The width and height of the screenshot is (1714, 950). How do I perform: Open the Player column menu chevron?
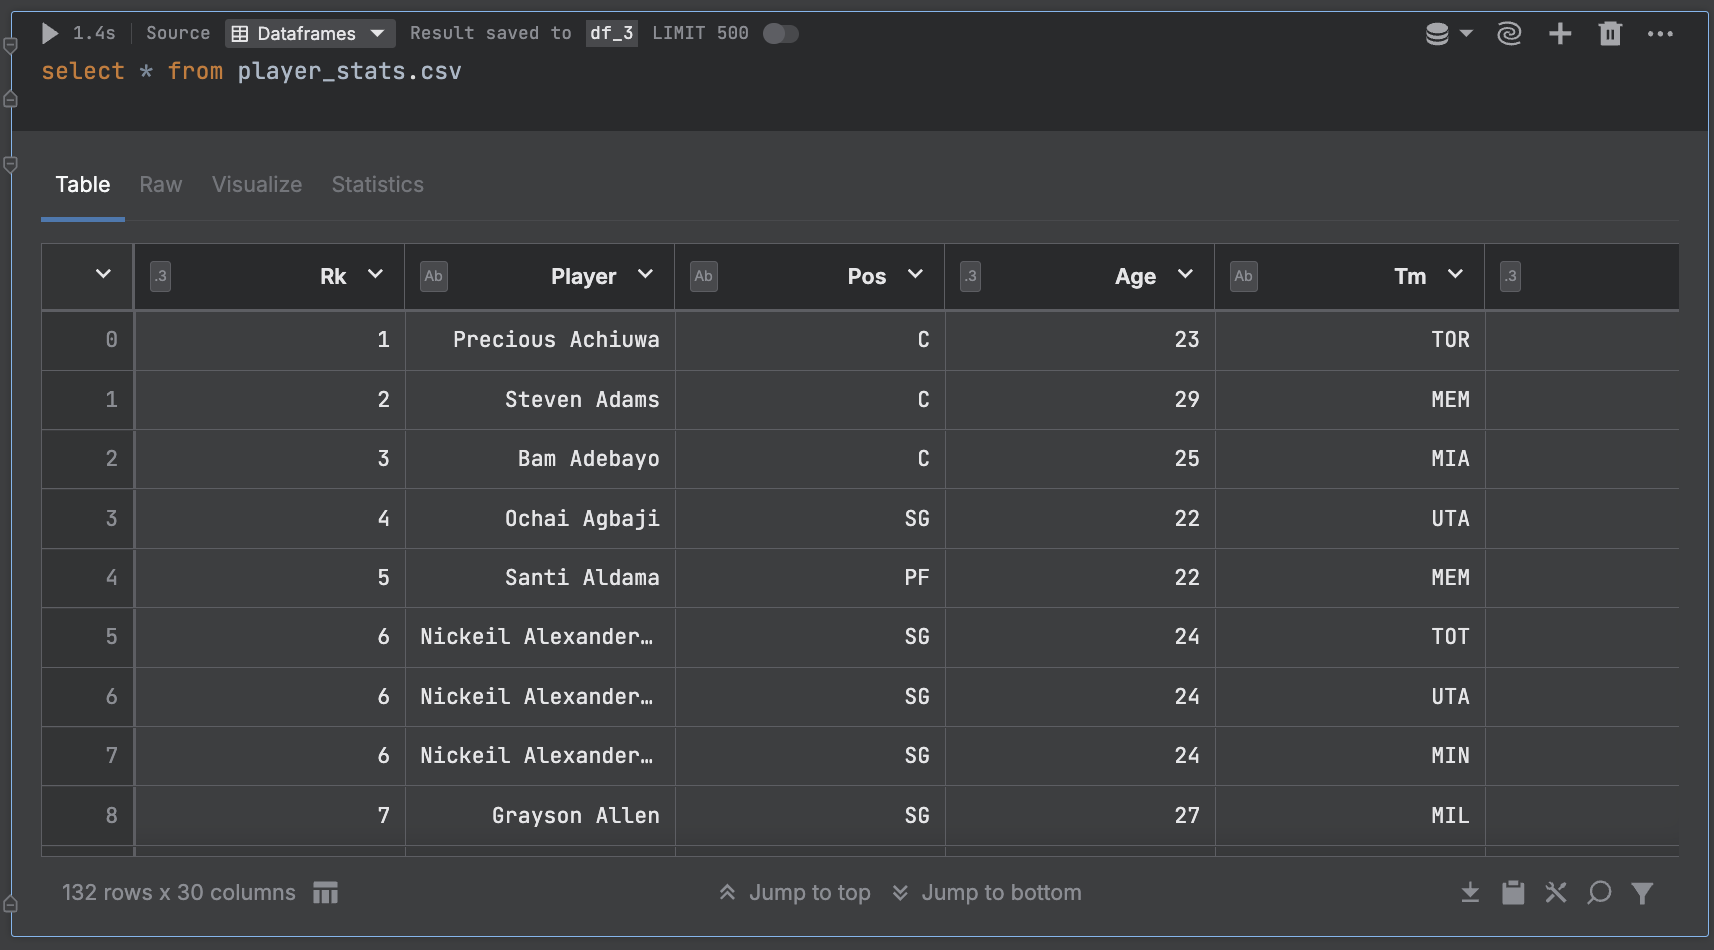point(645,275)
